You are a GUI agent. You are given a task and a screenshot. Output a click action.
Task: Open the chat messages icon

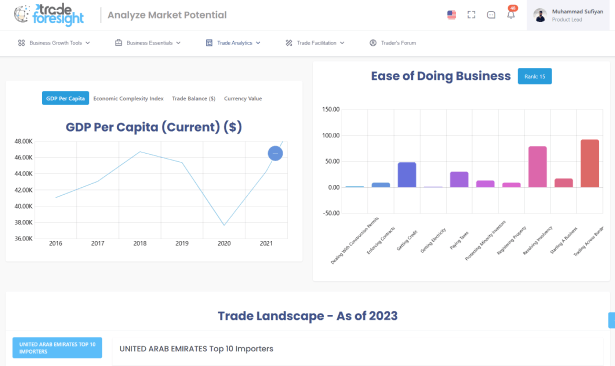[491, 15]
